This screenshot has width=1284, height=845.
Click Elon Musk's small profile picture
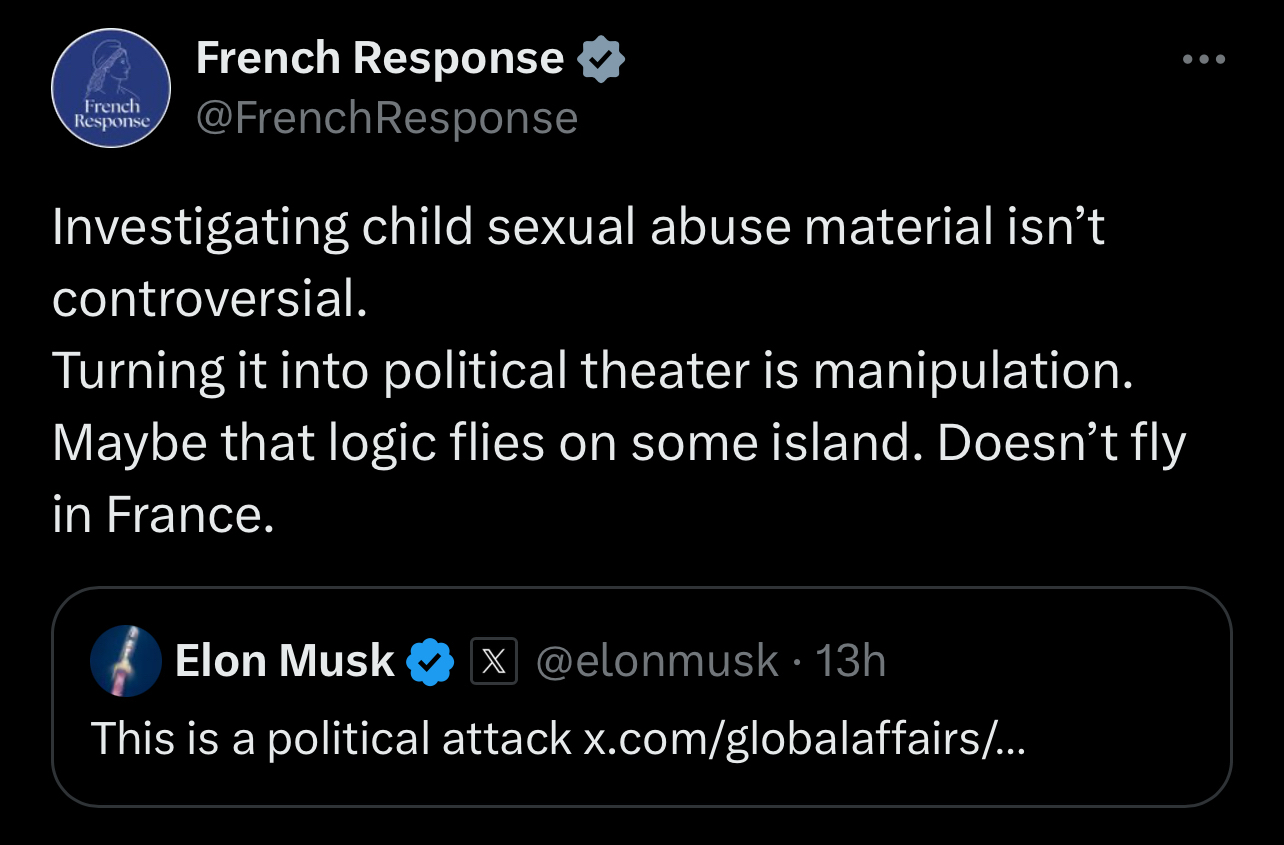click(x=126, y=661)
